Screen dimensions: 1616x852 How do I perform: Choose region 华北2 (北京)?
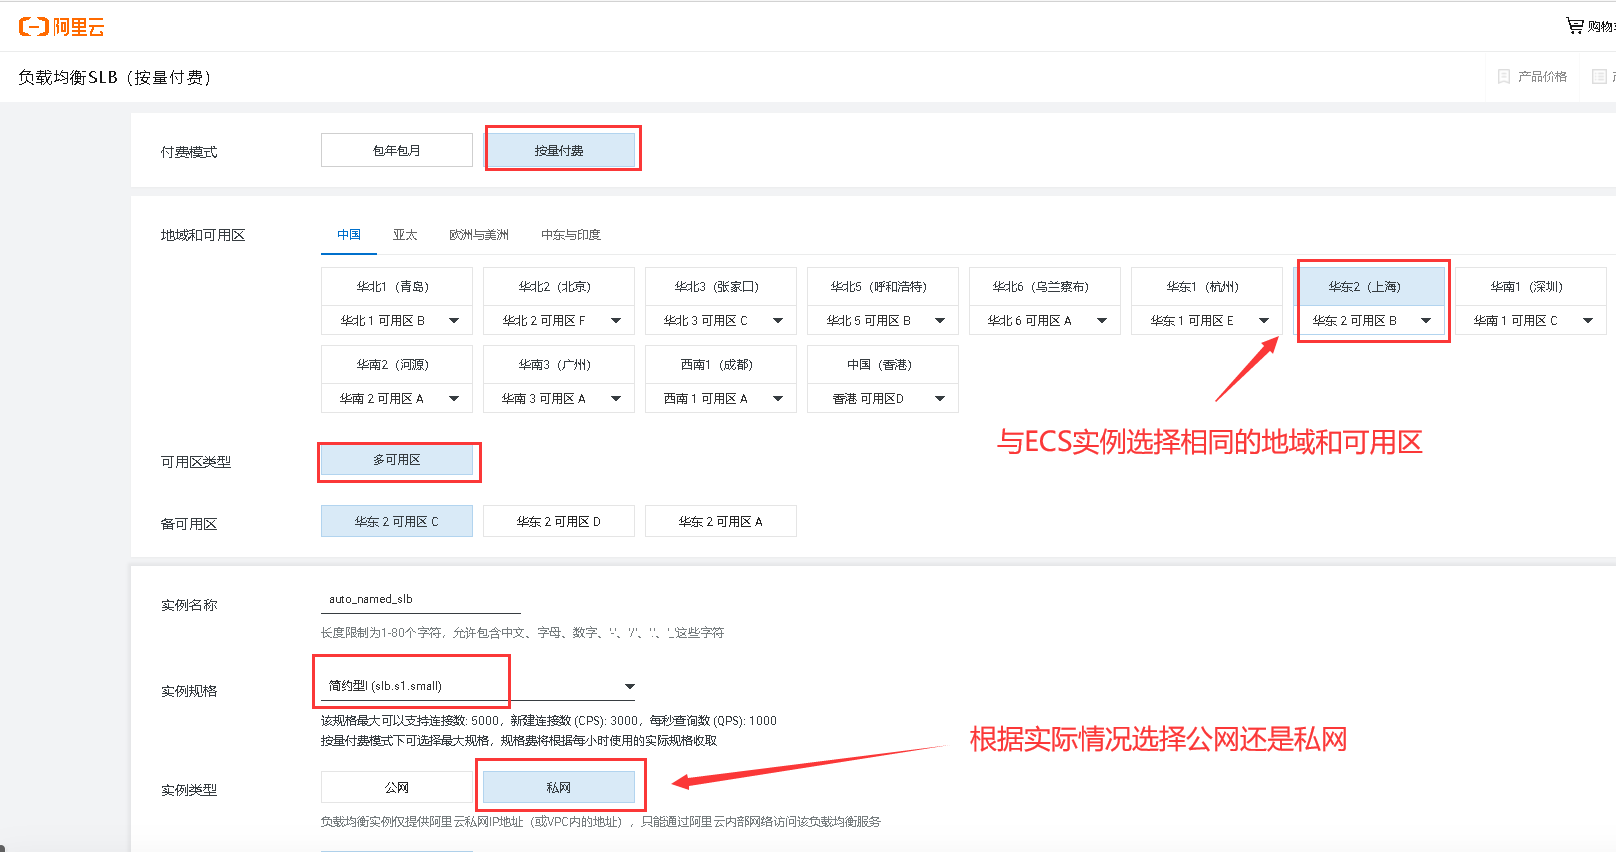[559, 286]
